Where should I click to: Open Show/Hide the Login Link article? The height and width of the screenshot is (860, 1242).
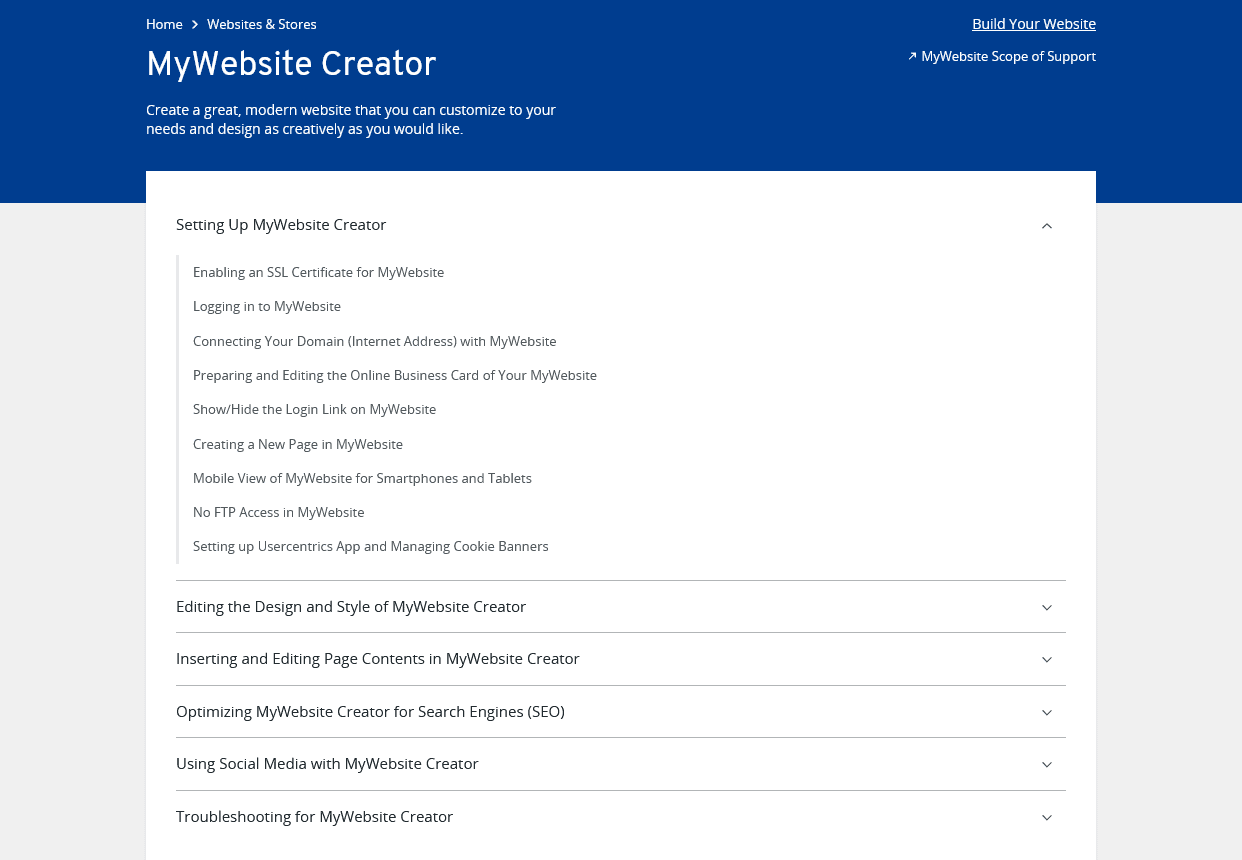pyautogui.click(x=315, y=409)
